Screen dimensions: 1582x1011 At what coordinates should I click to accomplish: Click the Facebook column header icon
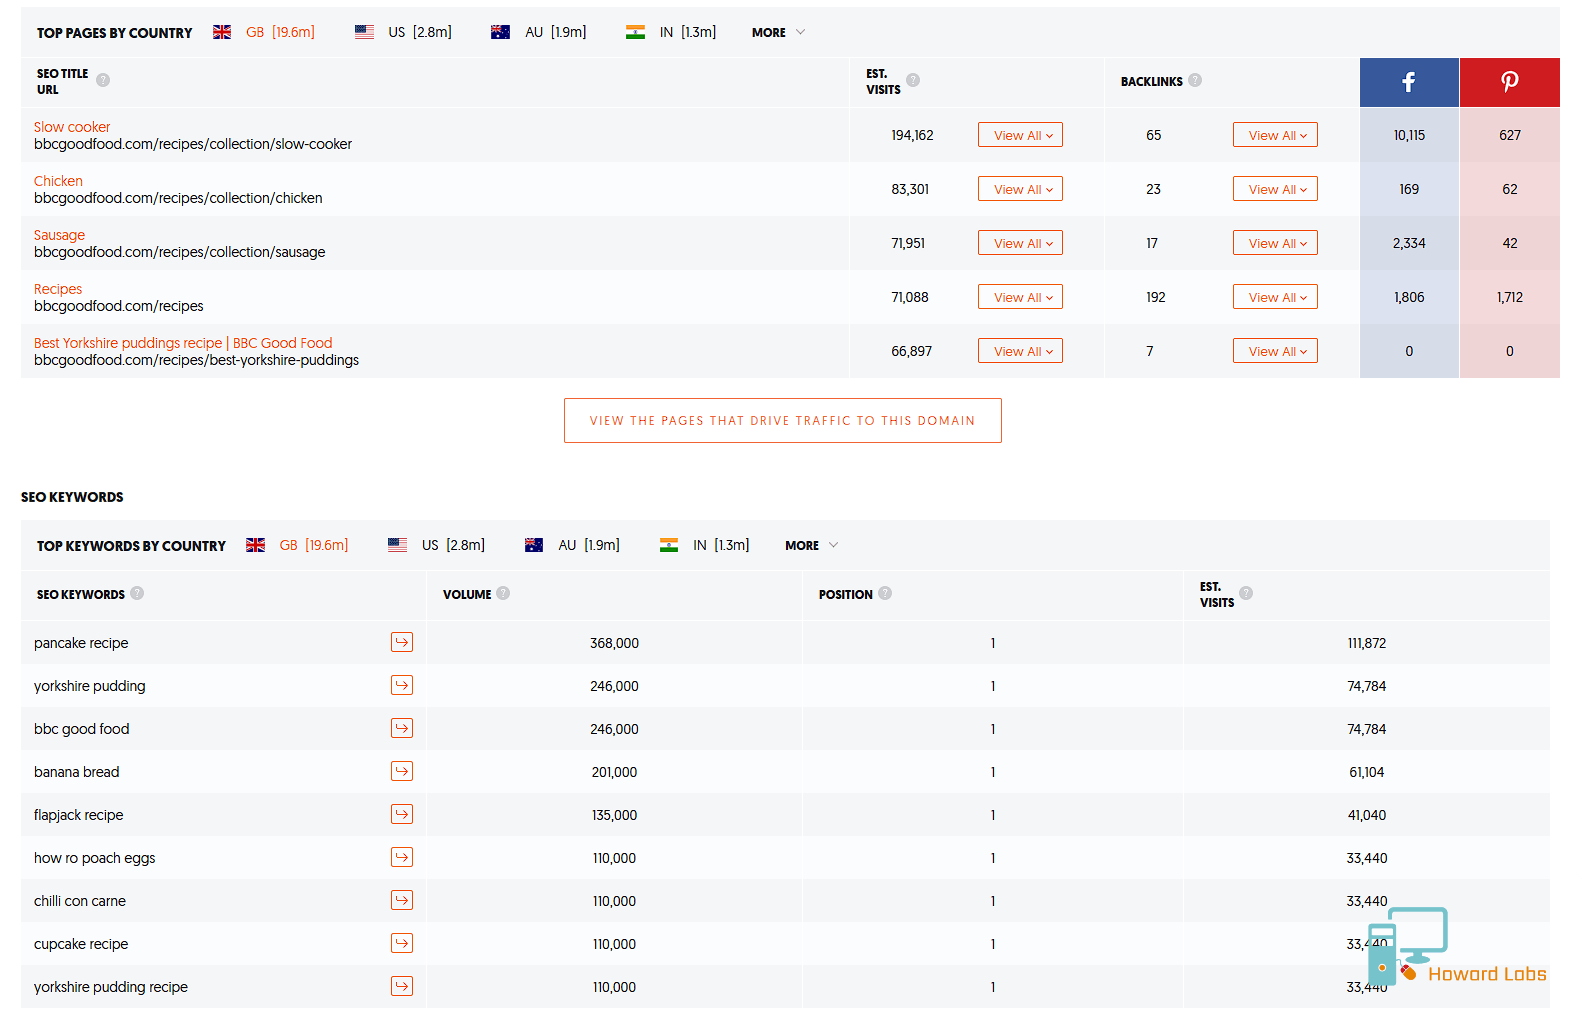coord(1408,82)
